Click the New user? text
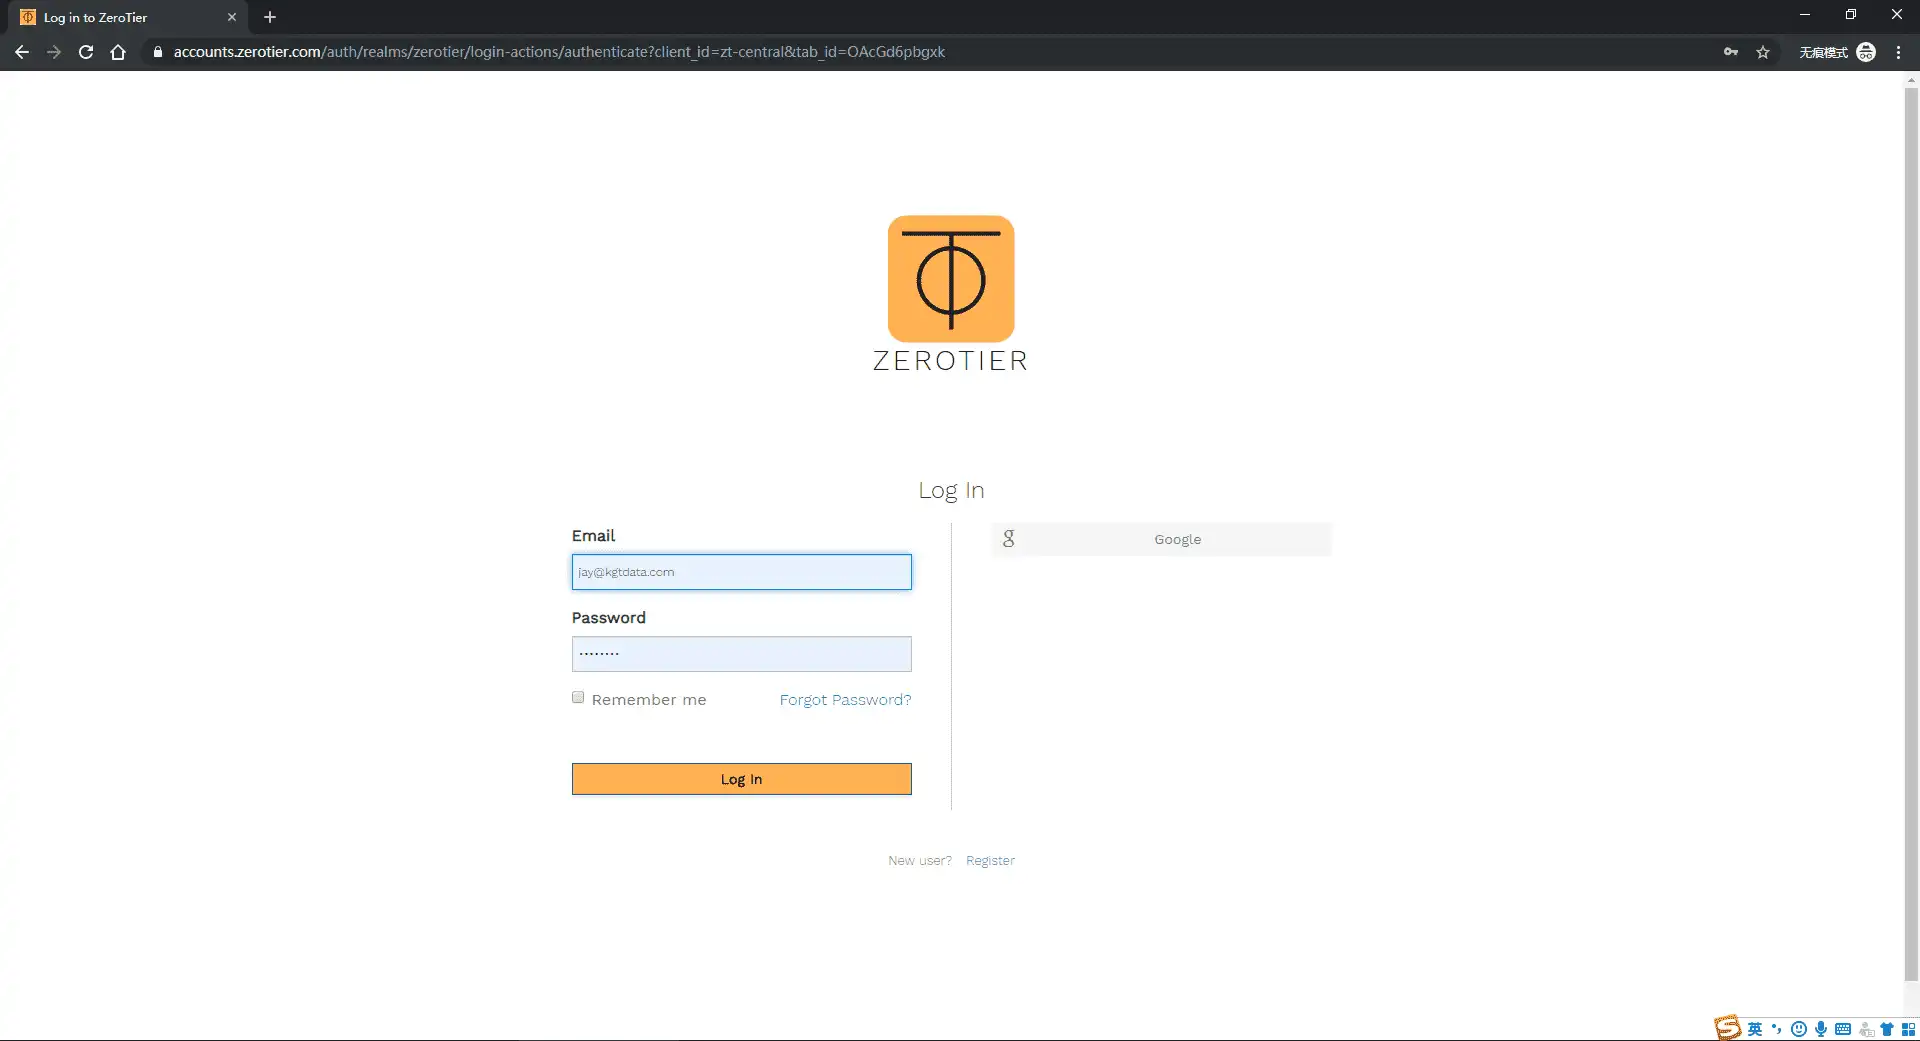Viewport: 1920px width, 1041px height. pos(920,860)
